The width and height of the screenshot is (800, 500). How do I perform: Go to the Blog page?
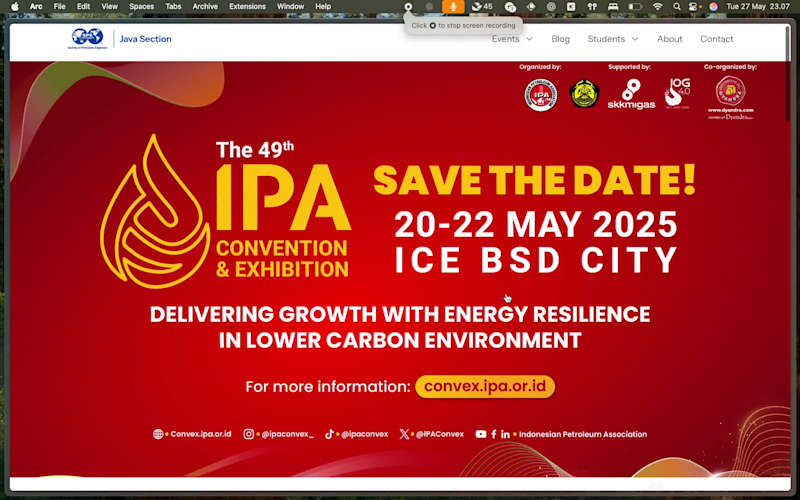(x=560, y=39)
